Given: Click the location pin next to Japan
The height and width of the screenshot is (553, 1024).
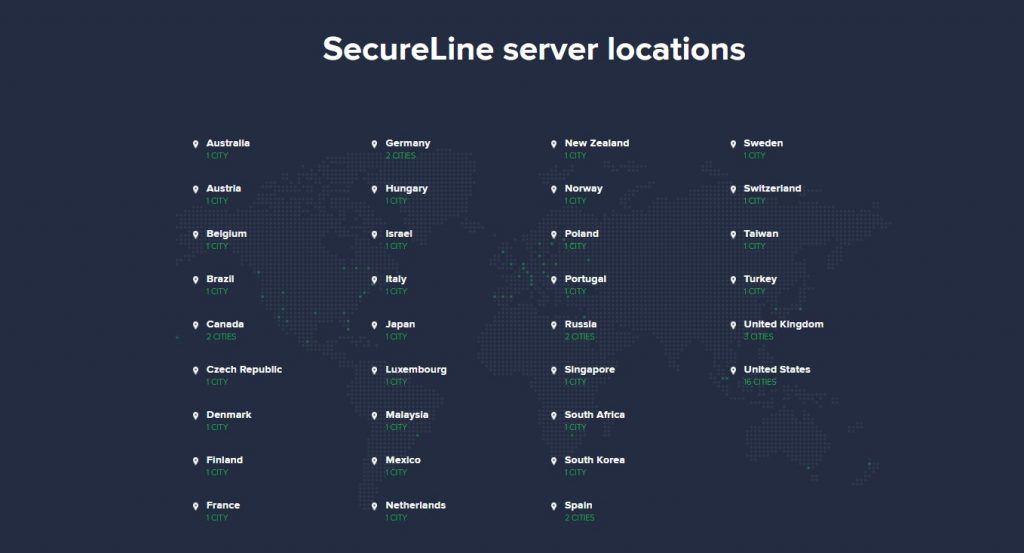Looking at the screenshot, I should click(375, 325).
